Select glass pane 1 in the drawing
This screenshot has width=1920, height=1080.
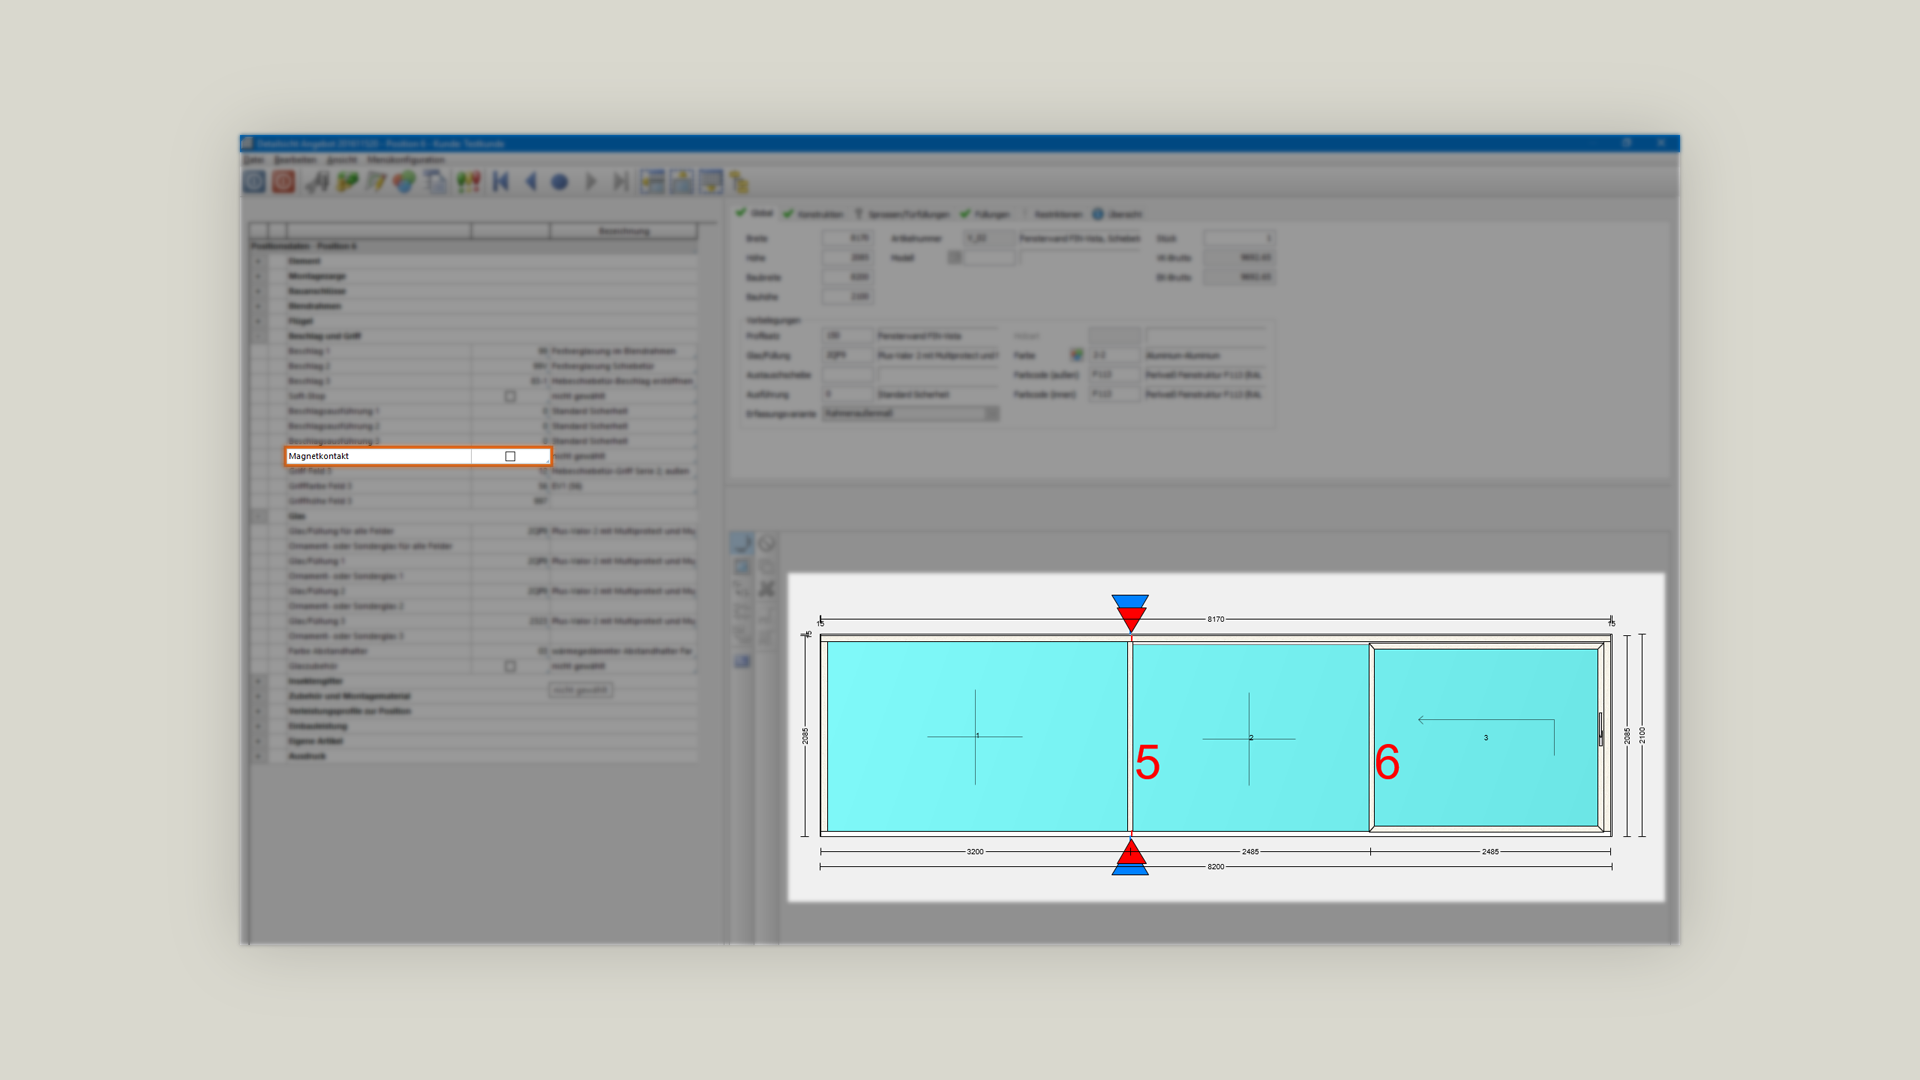pyautogui.click(x=976, y=737)
